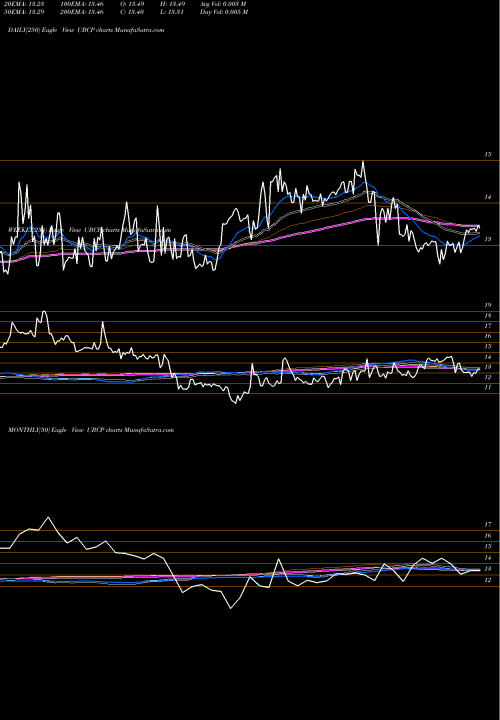Click the 50EMA value 13.29
The height and width of the screenshot is (720, 500).
tap(22, 12)
